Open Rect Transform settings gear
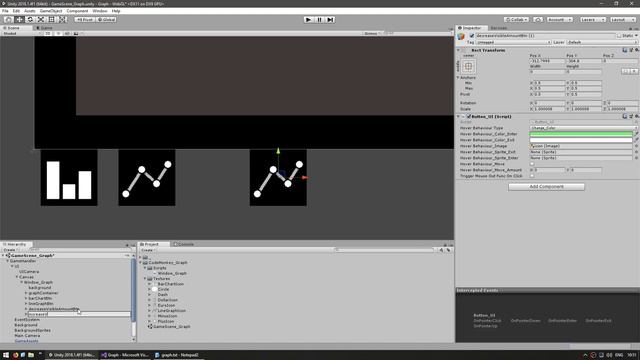The height and width of the screenshot is (360, 640). click(x=637, y=50)
